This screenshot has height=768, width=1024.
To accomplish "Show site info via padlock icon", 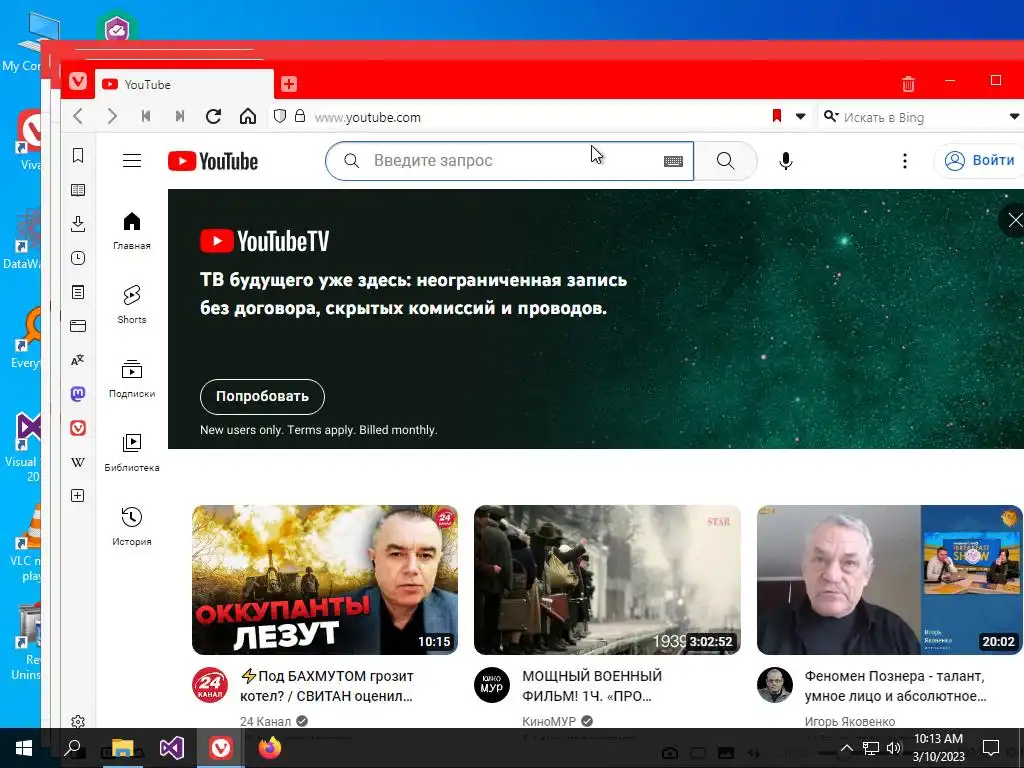I will pyautogui.click(x=300, y=116).
